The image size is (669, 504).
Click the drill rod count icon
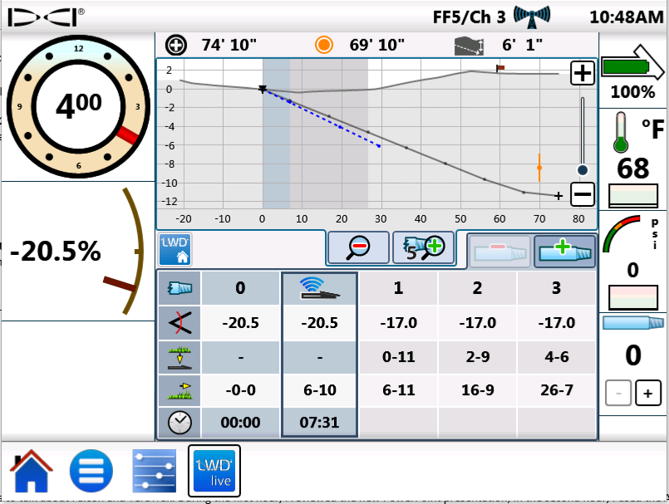coord(633,323)
